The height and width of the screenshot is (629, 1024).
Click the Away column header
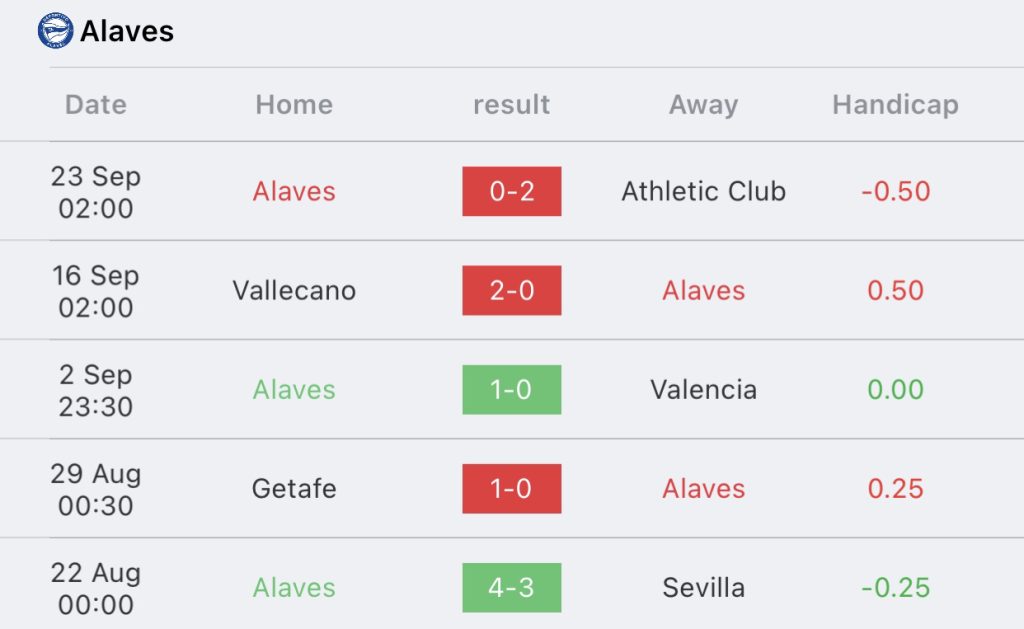coord(703,105)
